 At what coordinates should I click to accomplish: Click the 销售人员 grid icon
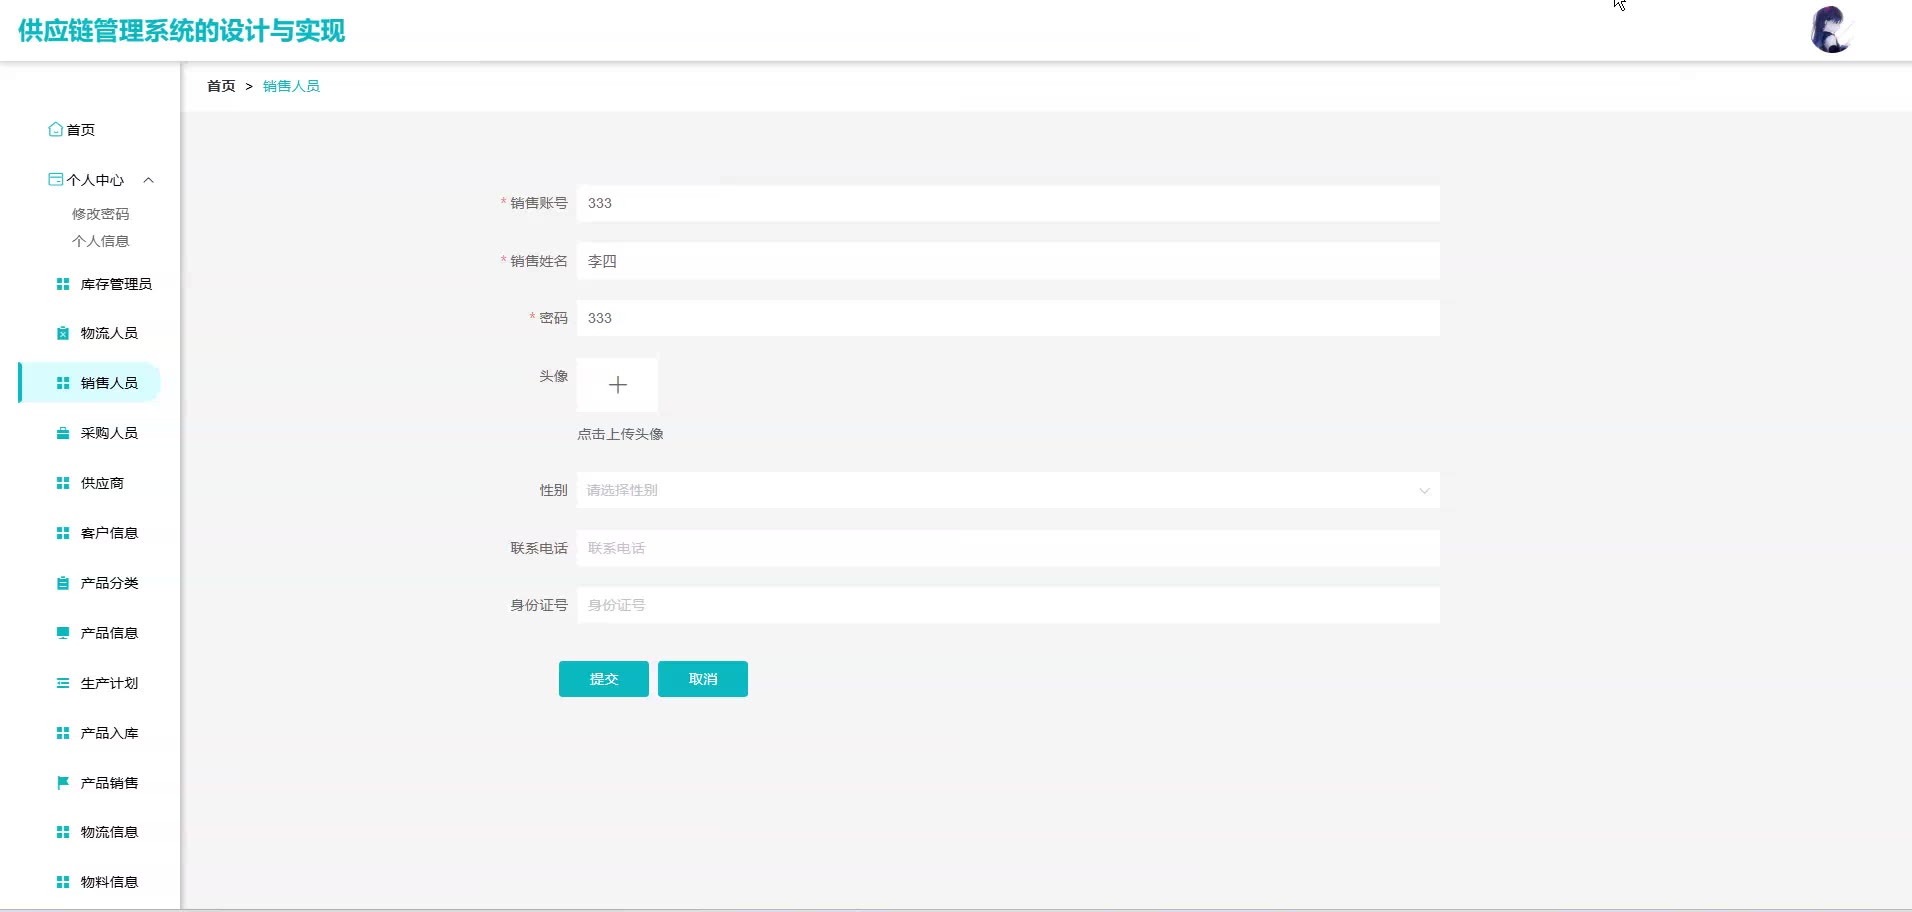coord(63,383)
